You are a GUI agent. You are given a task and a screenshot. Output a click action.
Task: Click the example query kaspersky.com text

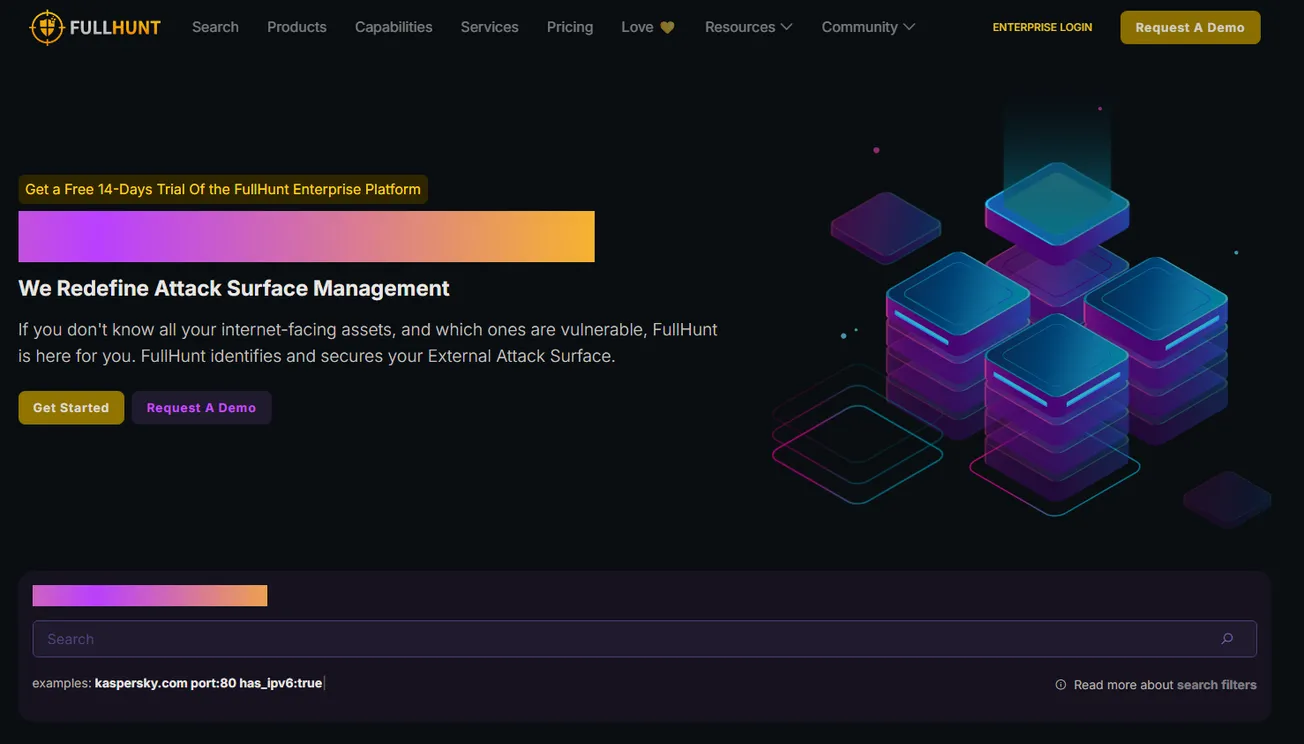[x=140, y=683]
